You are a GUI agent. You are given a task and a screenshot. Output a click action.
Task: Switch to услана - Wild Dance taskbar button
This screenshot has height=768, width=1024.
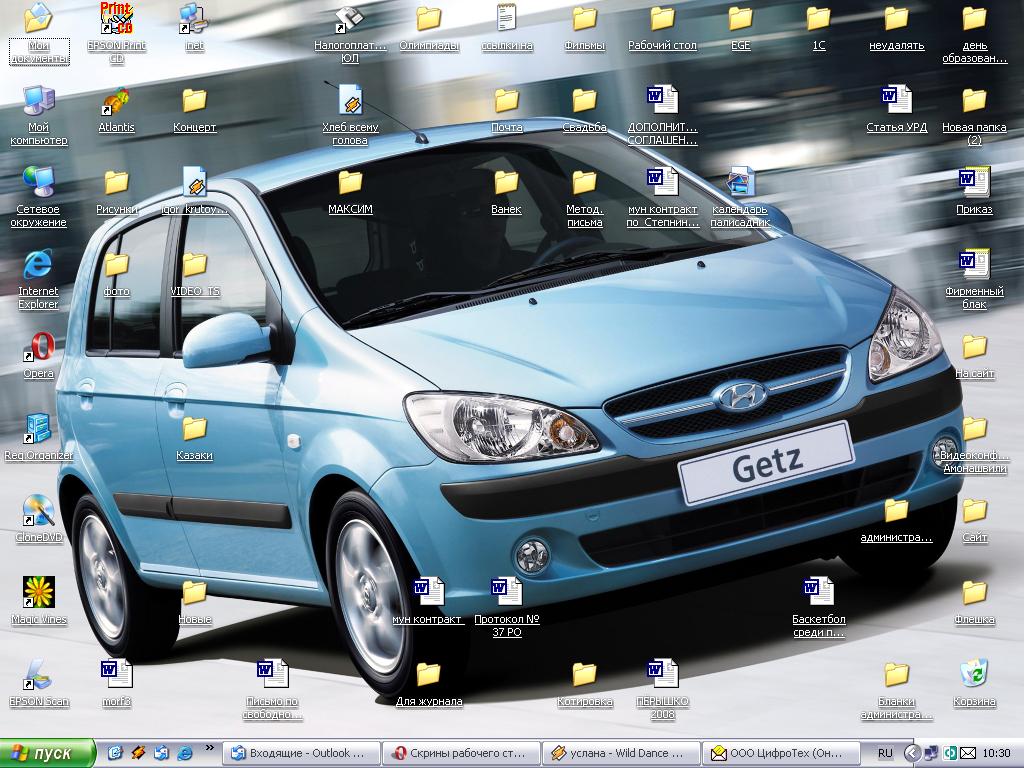(x=621, y=754)
